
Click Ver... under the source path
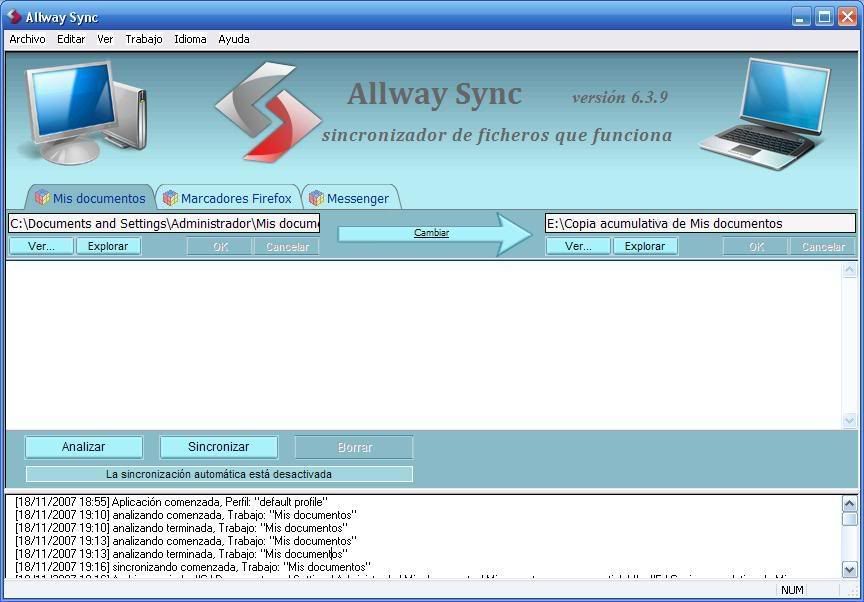click(x=41, y=246)
